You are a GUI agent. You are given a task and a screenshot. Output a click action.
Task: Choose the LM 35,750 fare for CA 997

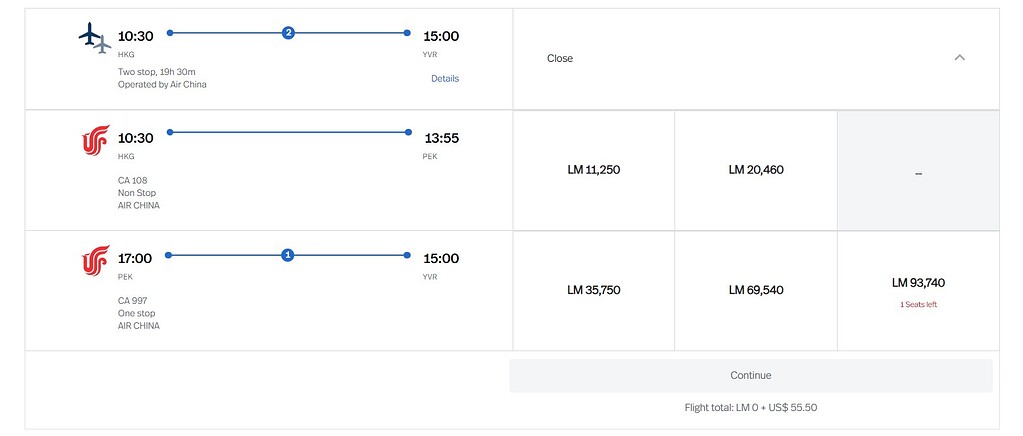point(593,290)
